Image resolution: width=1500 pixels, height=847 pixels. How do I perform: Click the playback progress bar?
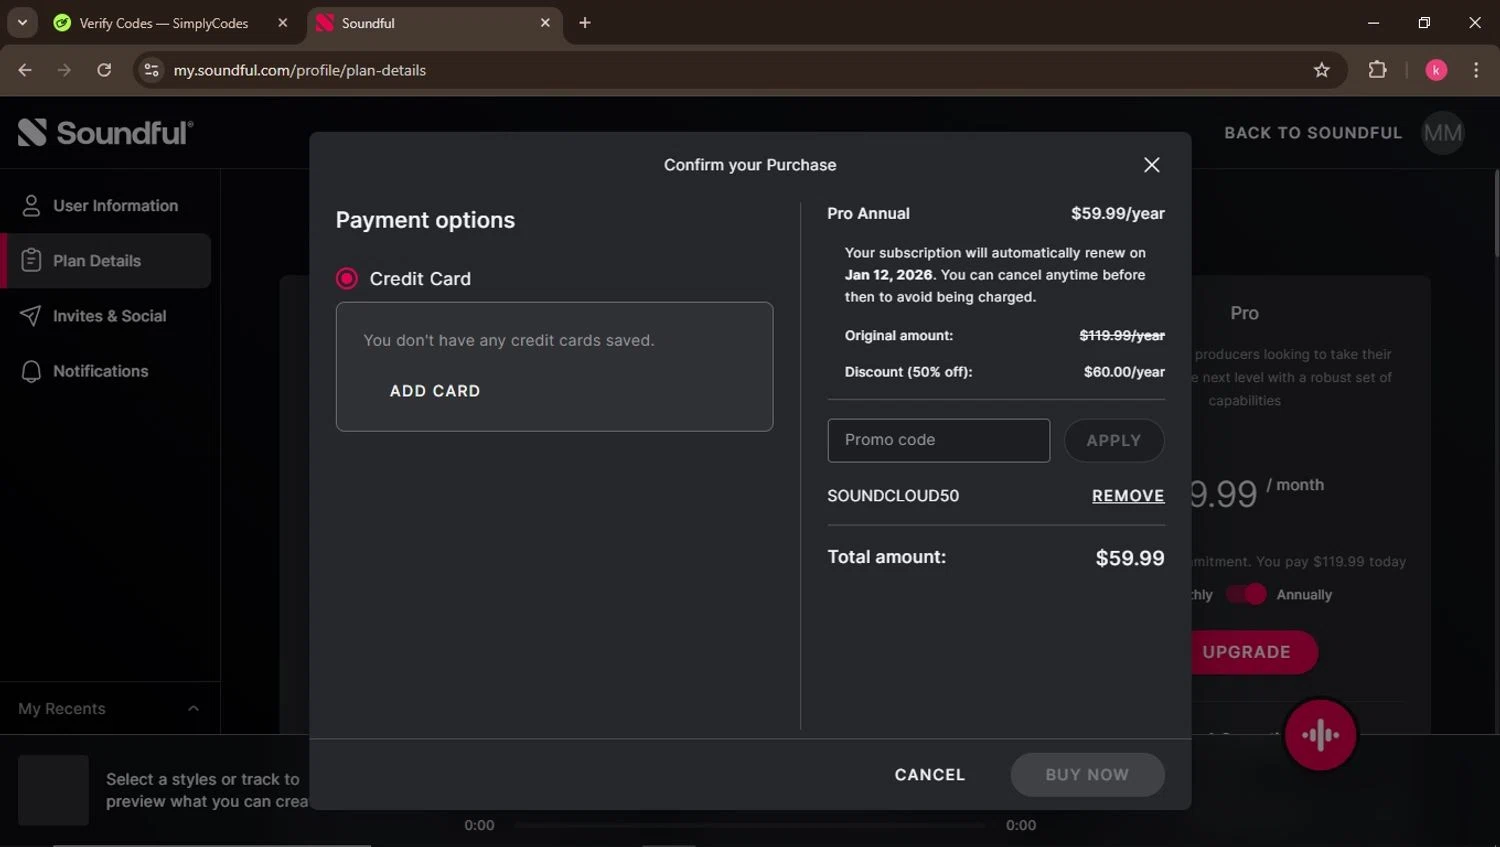750,825
